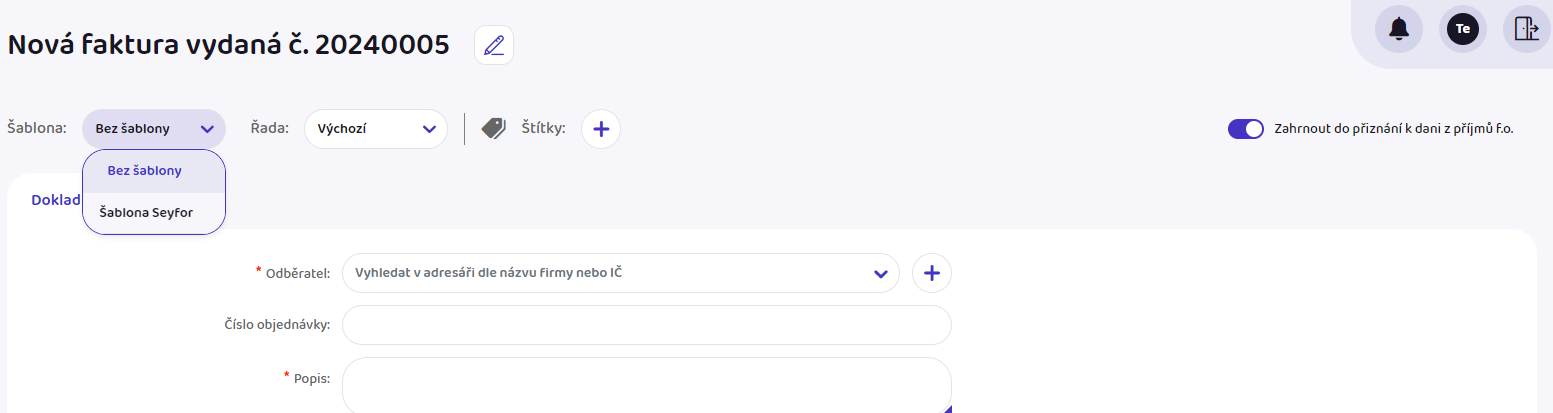Click the pencil icon to edit invoice number

pos(494,45)
